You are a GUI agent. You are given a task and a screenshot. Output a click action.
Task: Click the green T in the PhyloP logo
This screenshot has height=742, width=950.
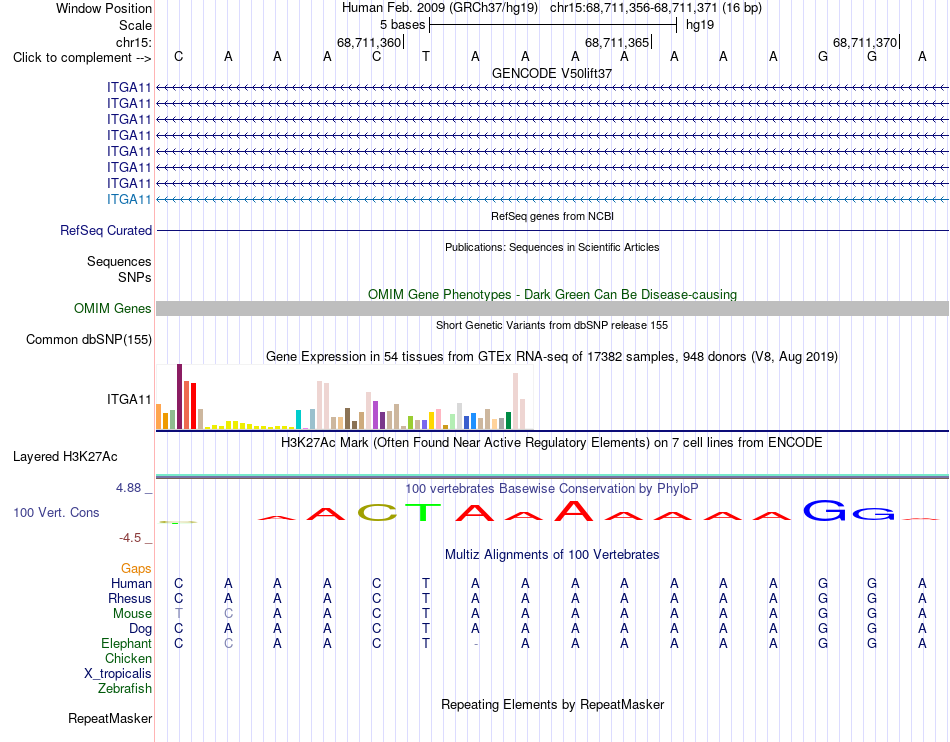(x=423, y=512)
